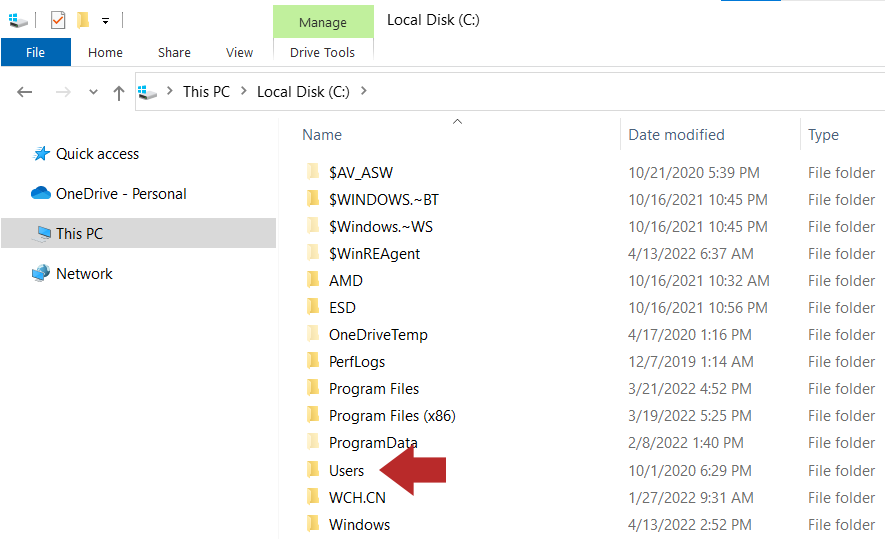
Task: Click the Forward navigation arrow
Action: 63,92
